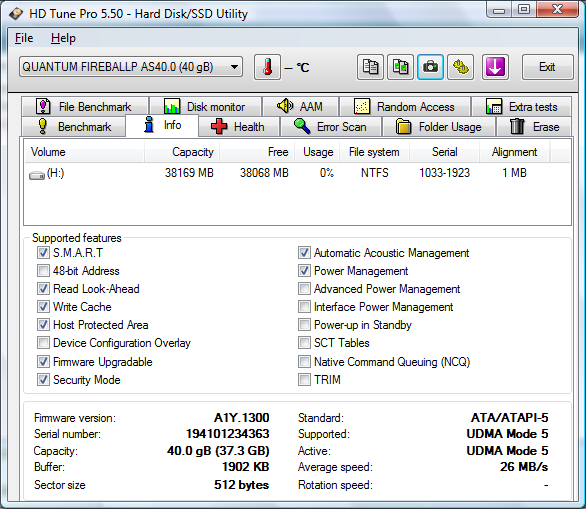Click the 1902 KB buffer value
Screen dimensions: 586x509
coord(246,467)
